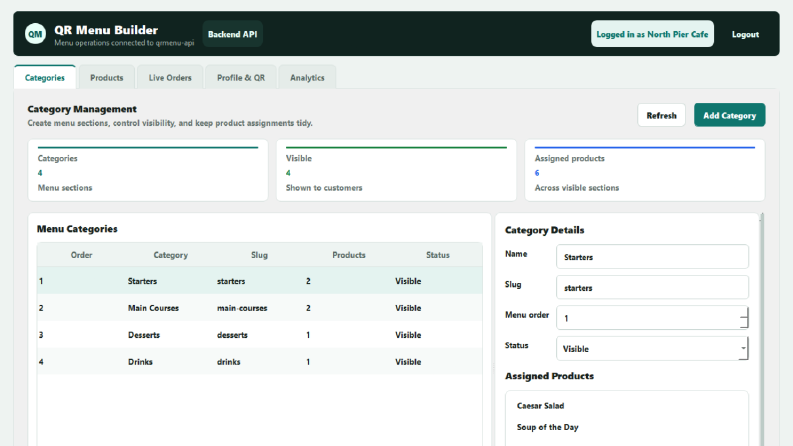Open the Profile & QR tab
The height and width of the screenshot is (446, 793).
click(x=241, y=77)
